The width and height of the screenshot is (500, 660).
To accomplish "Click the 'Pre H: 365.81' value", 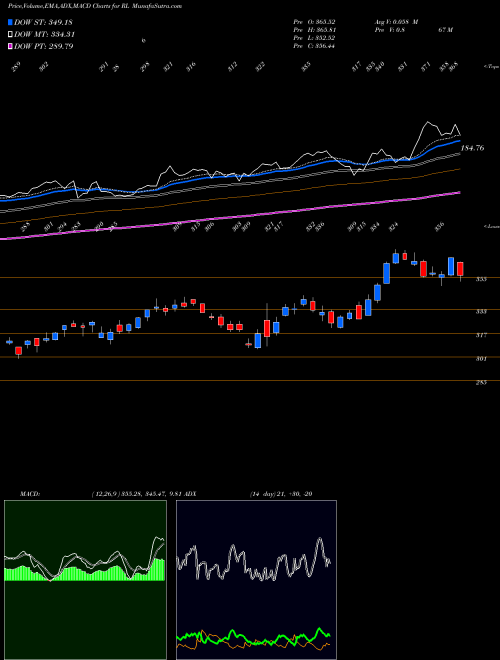I will point(314,30).
